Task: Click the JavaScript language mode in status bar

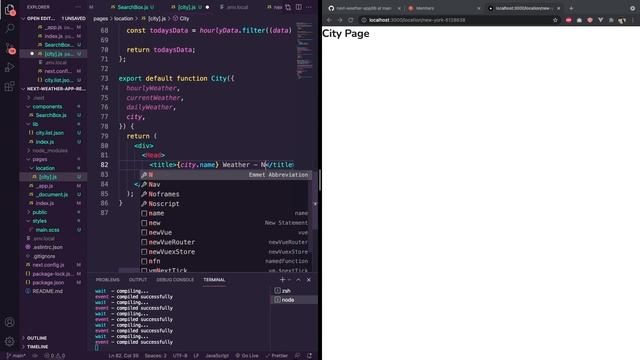Action: tap(217, 356)
